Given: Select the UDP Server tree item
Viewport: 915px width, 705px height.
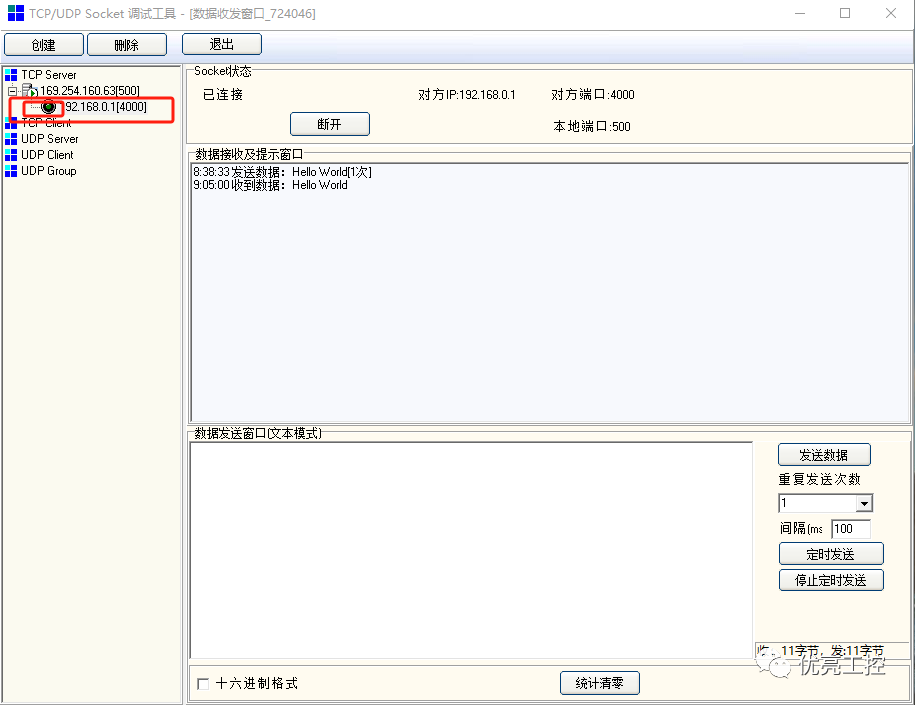Looking at the screenshot, I should (50, 139).
